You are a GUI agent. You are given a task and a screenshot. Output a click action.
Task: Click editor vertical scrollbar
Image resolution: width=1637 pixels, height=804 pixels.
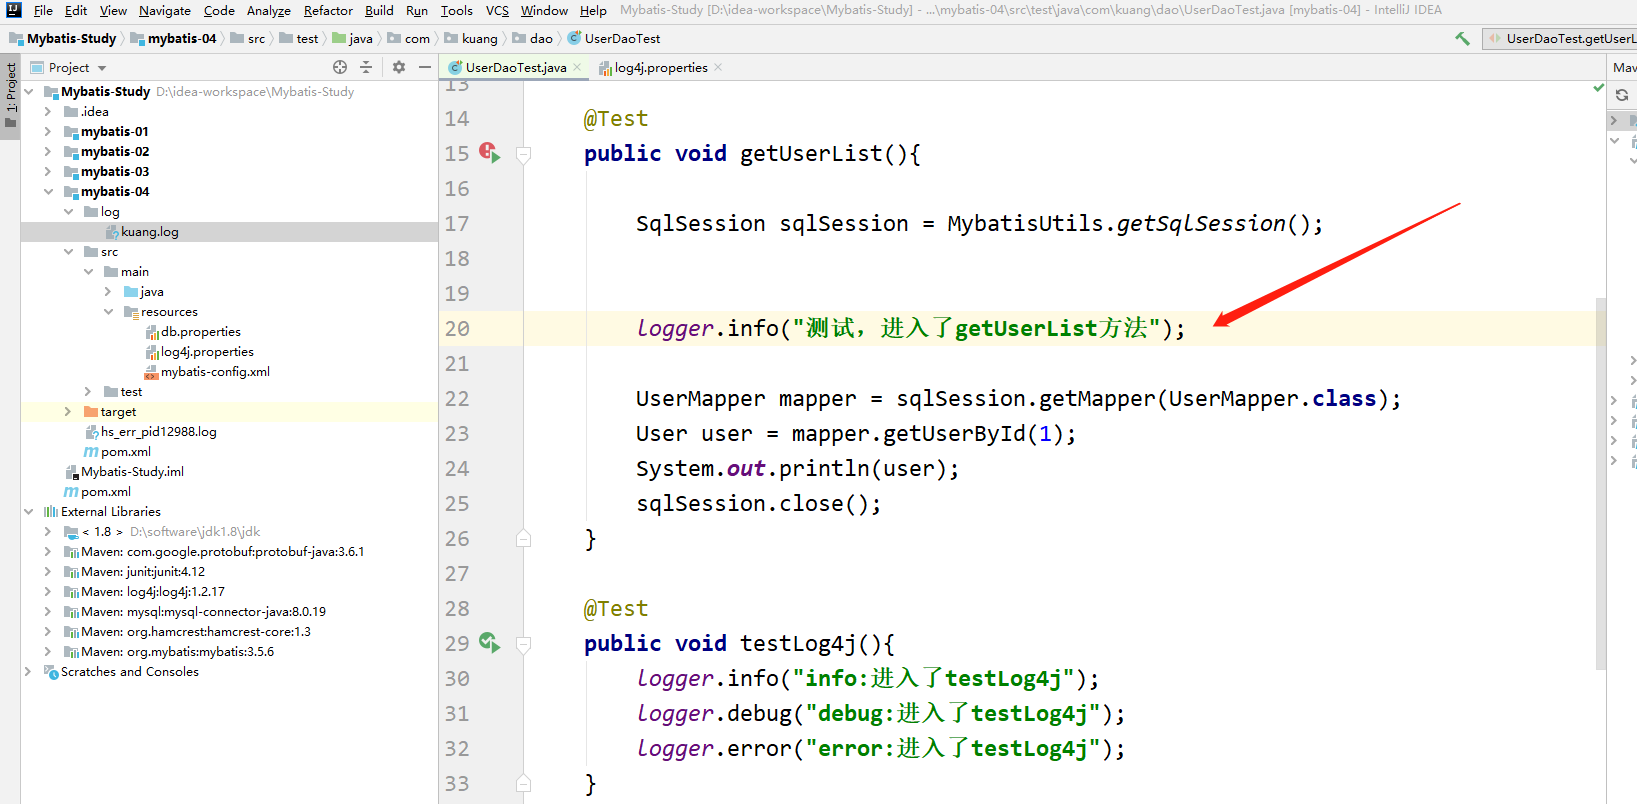[1600, 482]
